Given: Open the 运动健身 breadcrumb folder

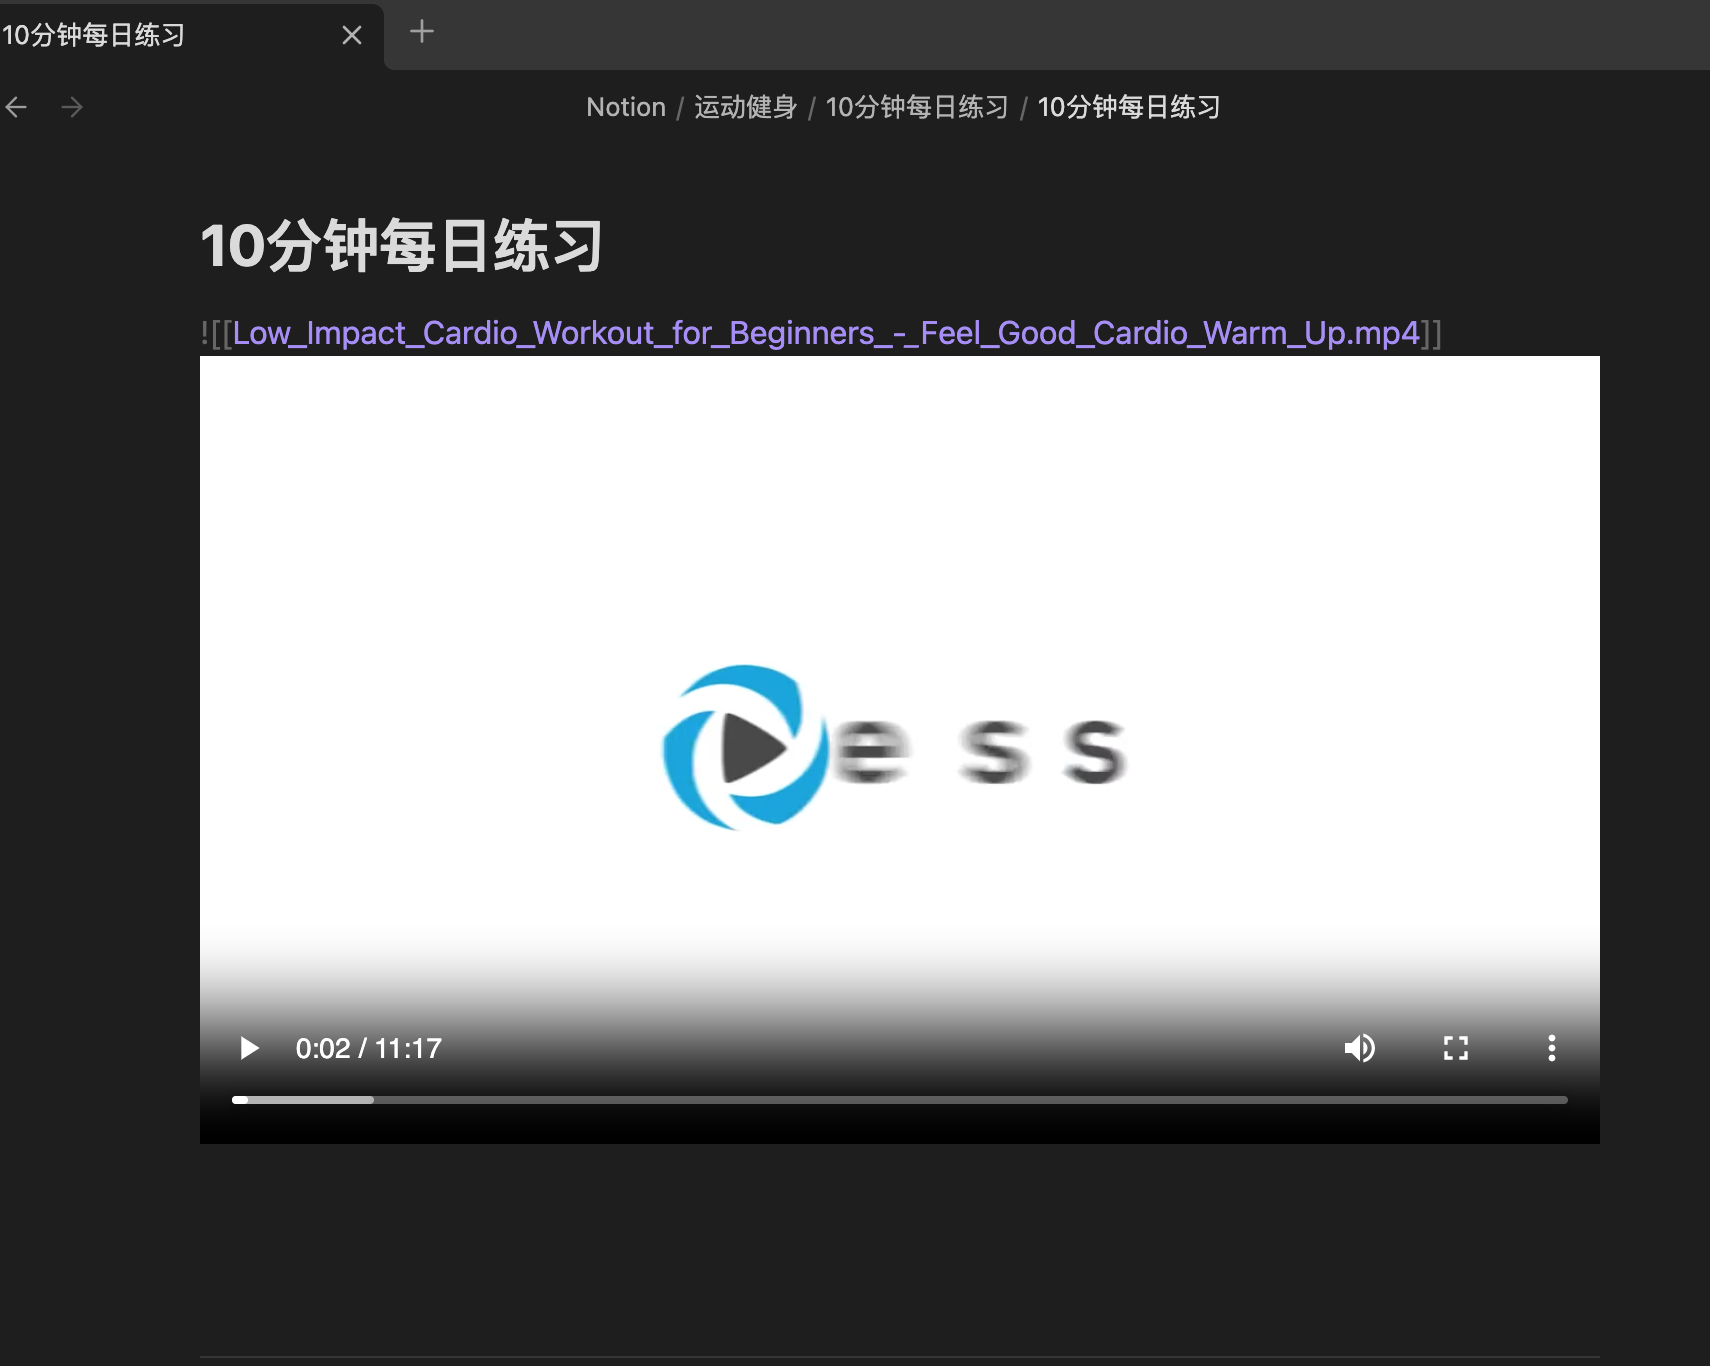Looking at the screenshot, I should pos(745,107).
